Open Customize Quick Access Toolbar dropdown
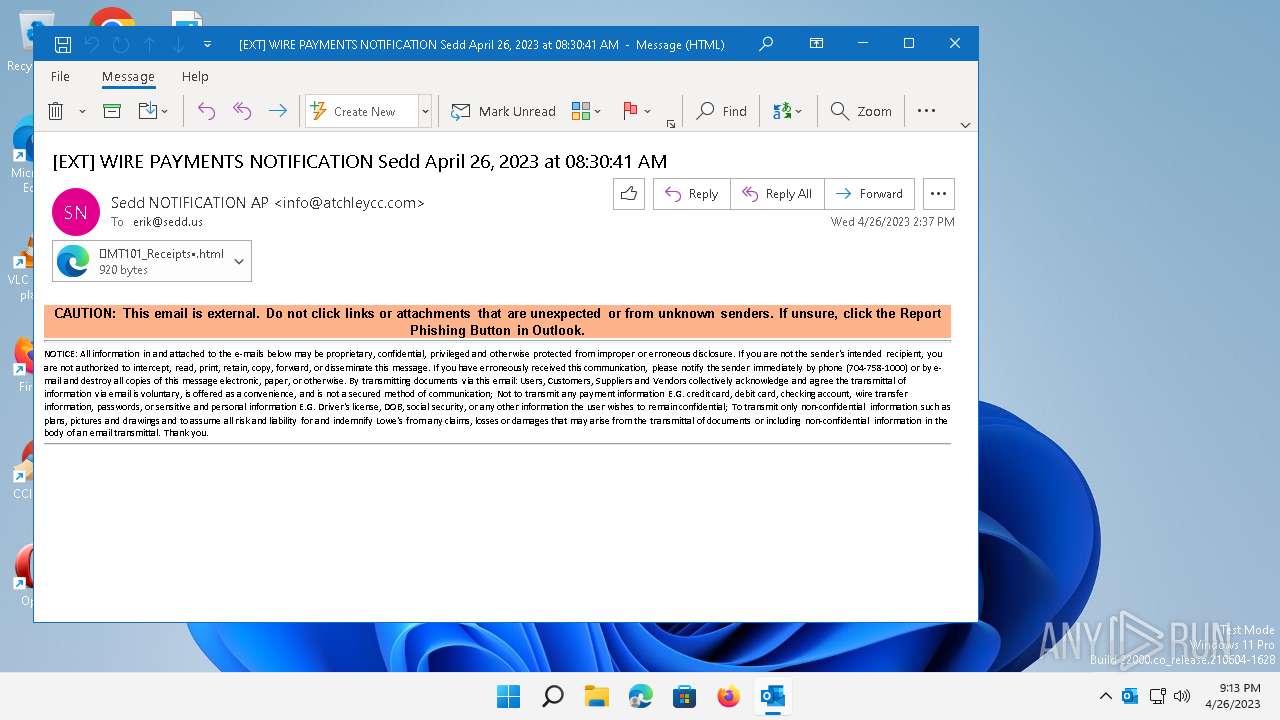 tap(207, 44)
